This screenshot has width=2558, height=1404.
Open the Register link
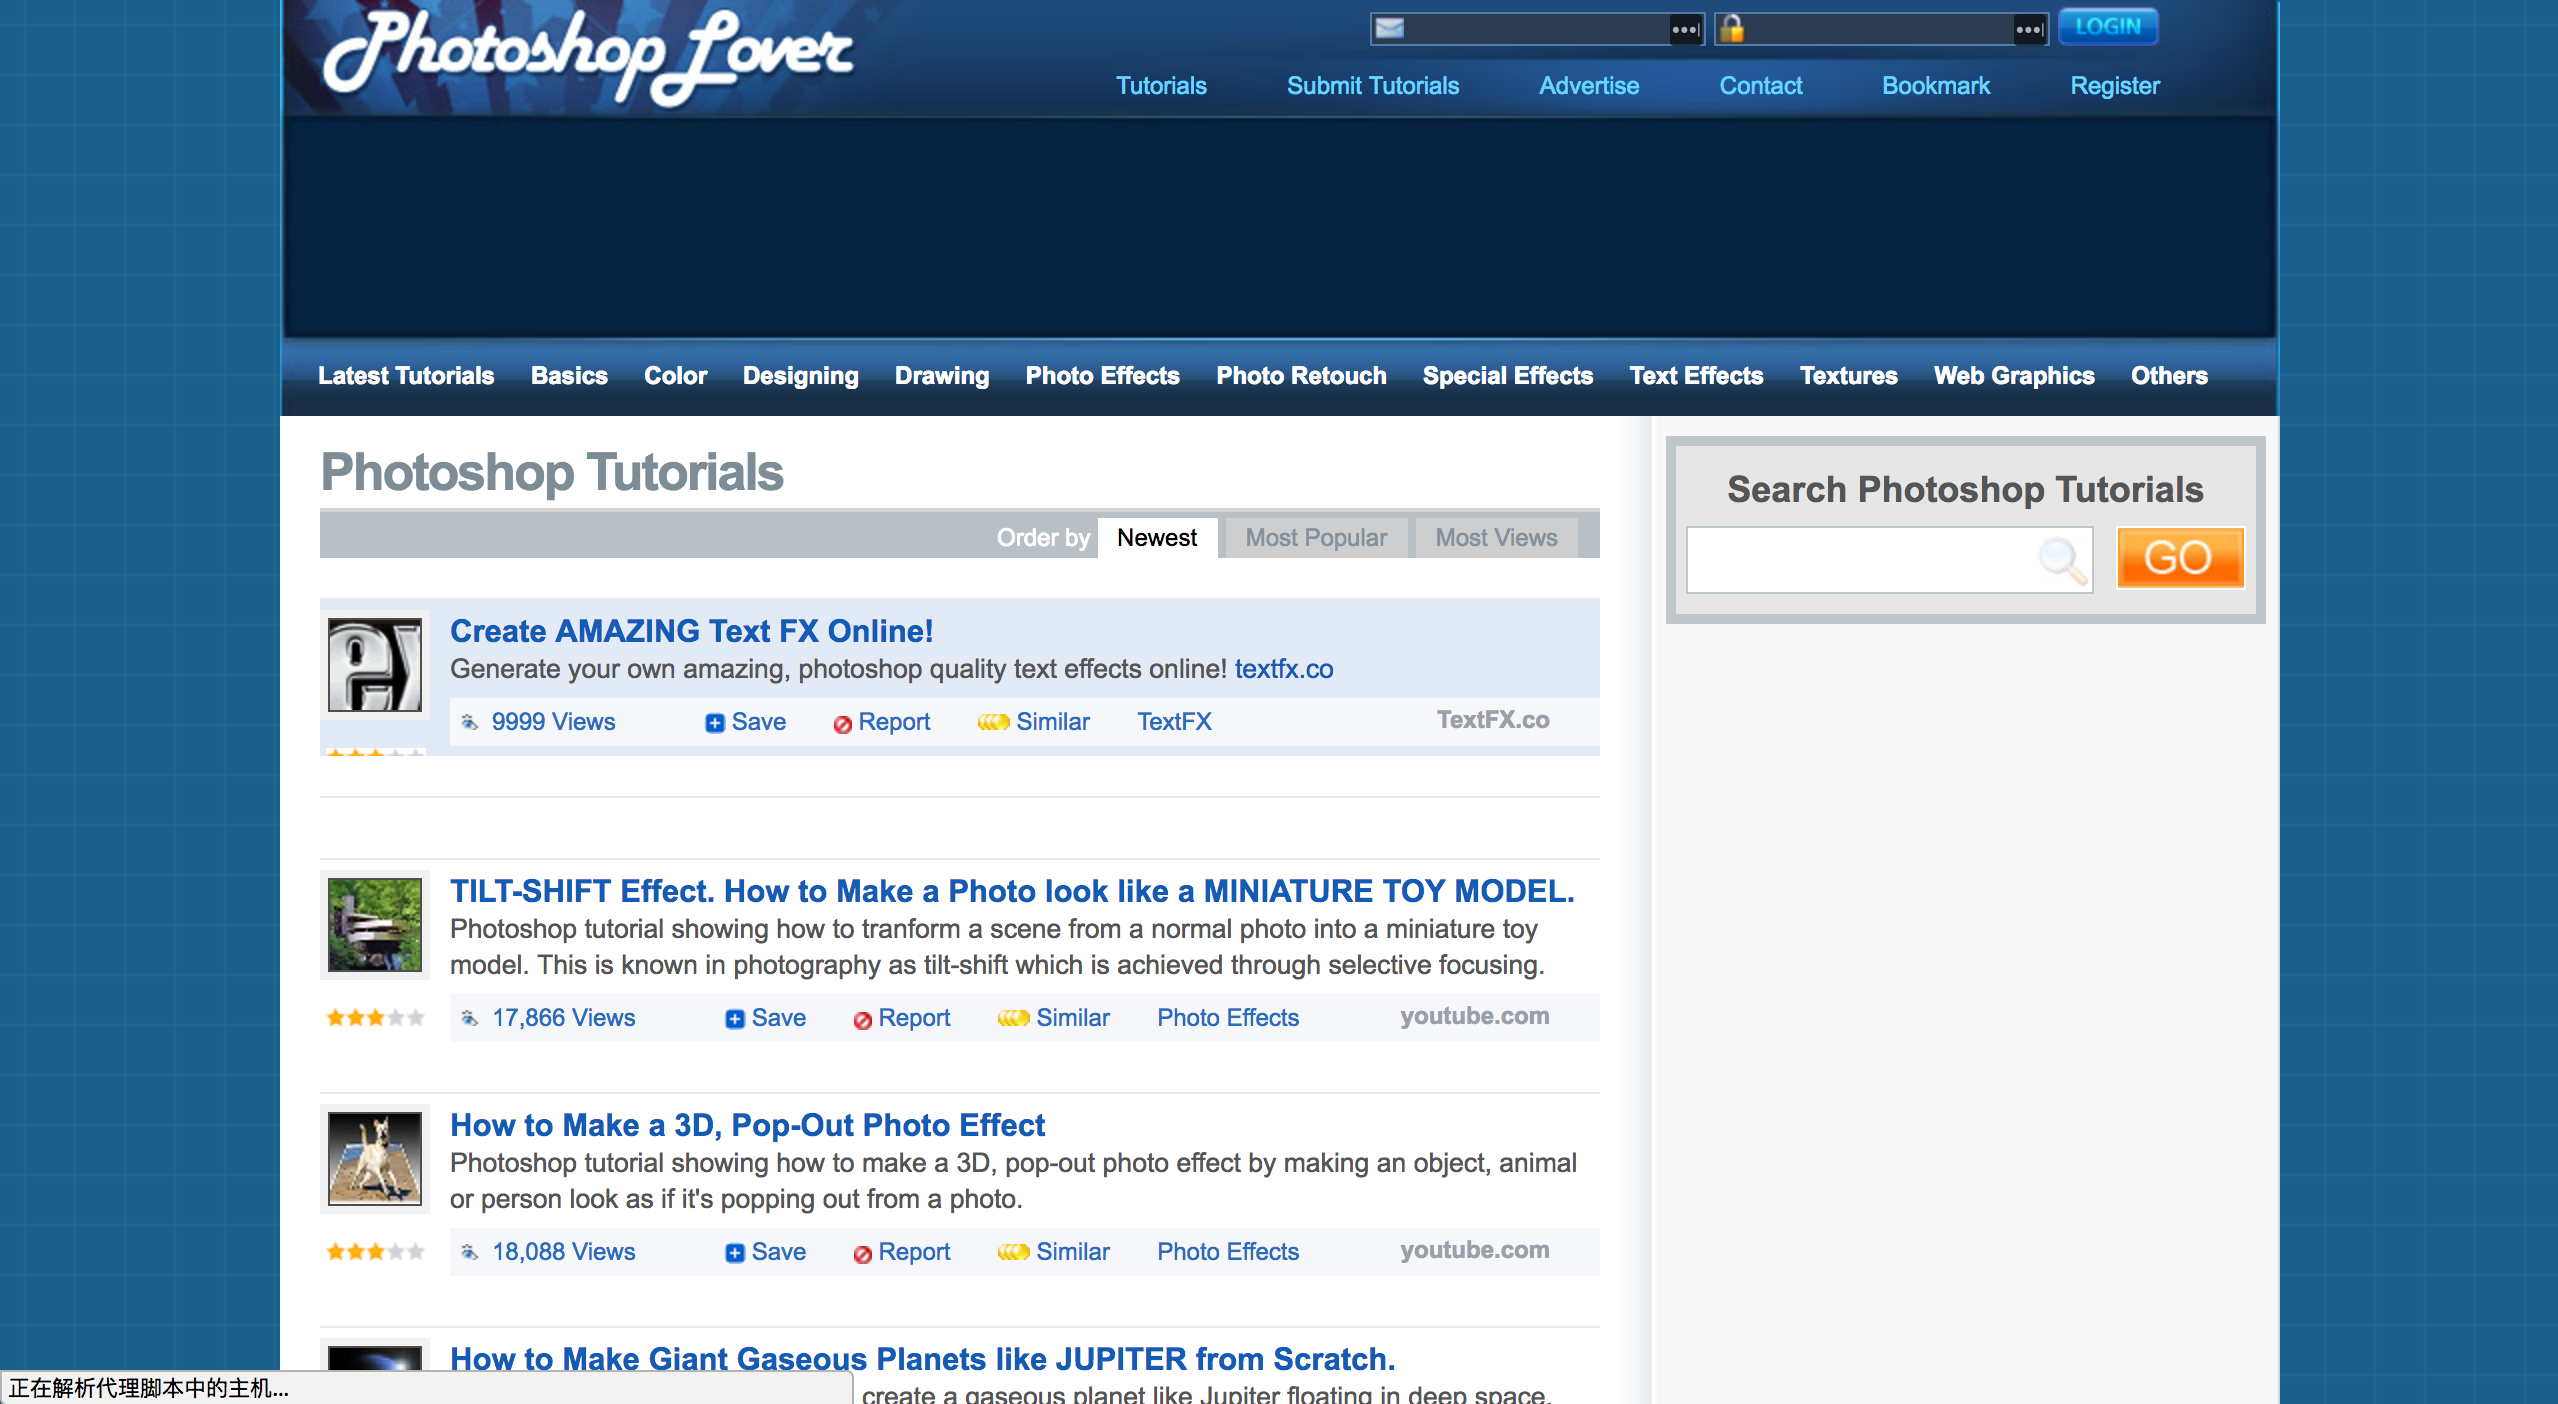point(2114,86)
